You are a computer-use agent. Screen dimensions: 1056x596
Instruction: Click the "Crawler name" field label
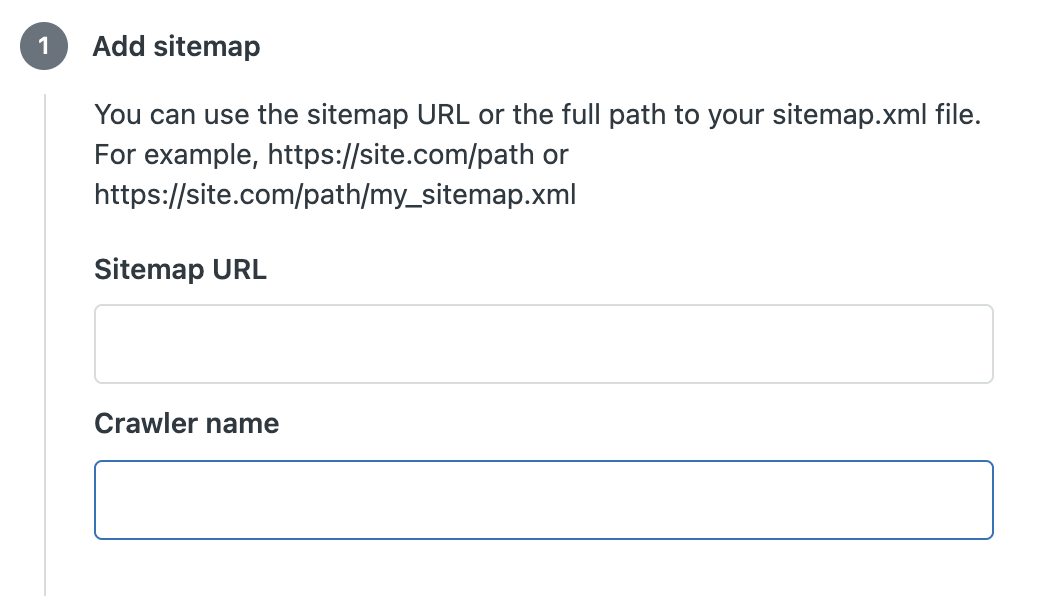186,424
